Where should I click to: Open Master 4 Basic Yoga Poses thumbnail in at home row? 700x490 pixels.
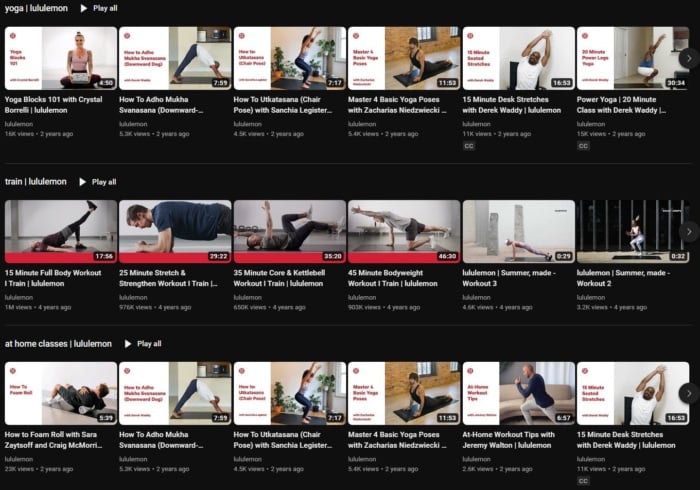404,393
